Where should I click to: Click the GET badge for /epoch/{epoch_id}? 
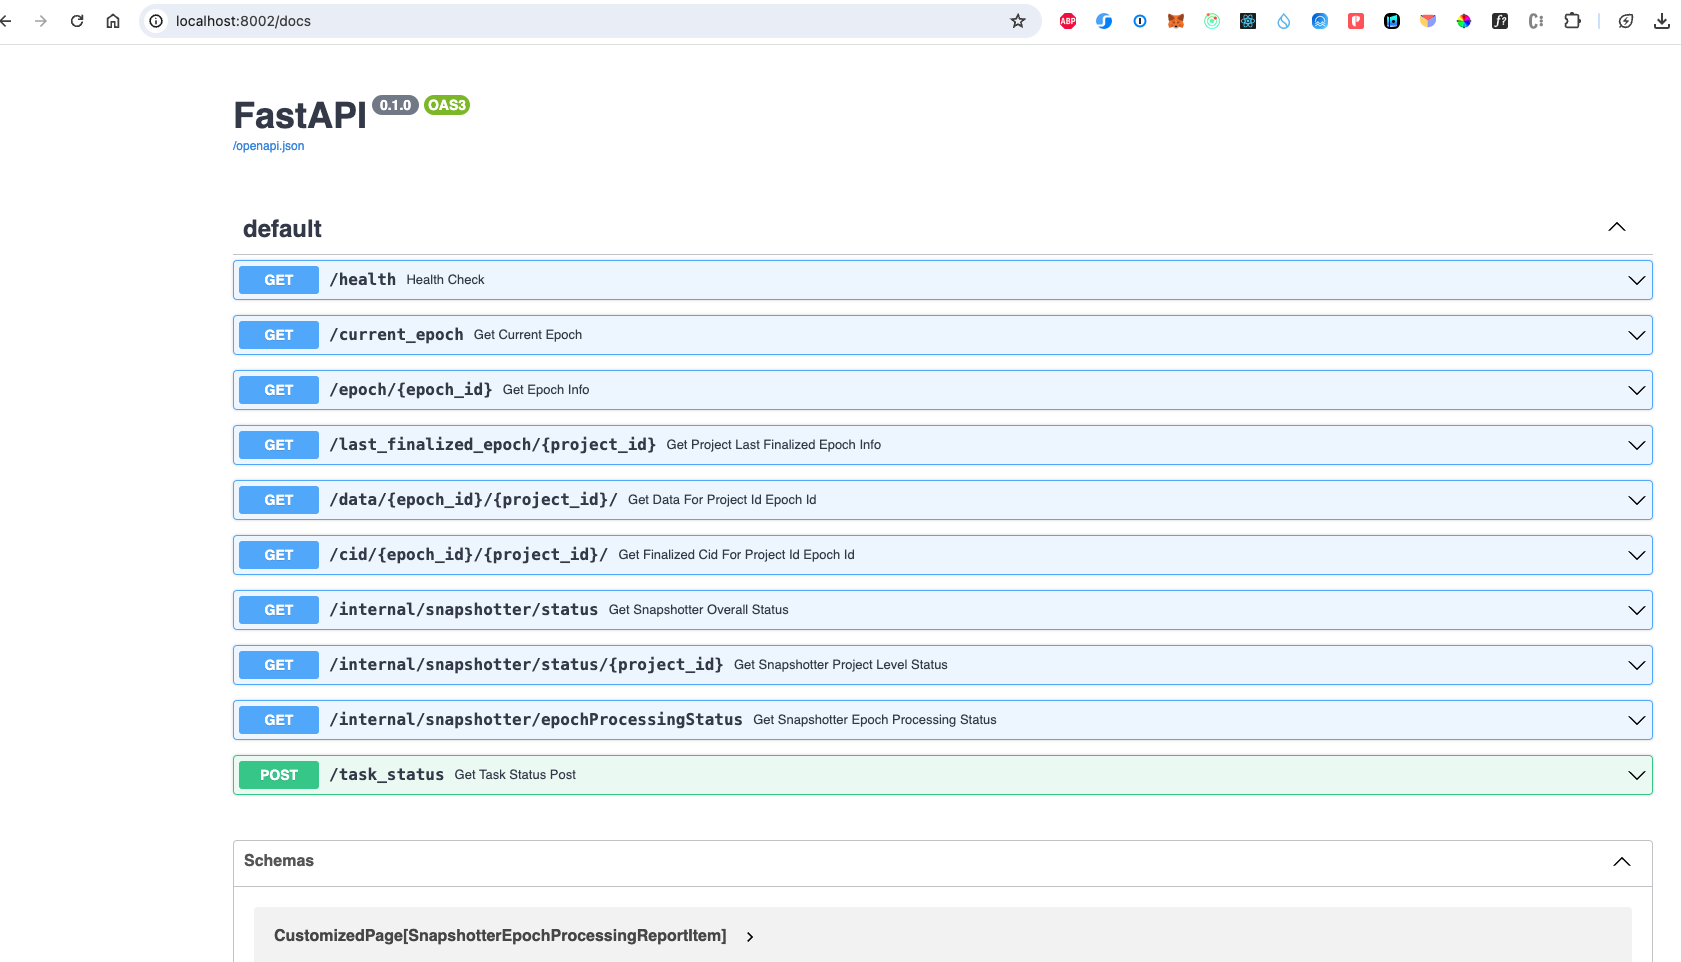point(279,390)
